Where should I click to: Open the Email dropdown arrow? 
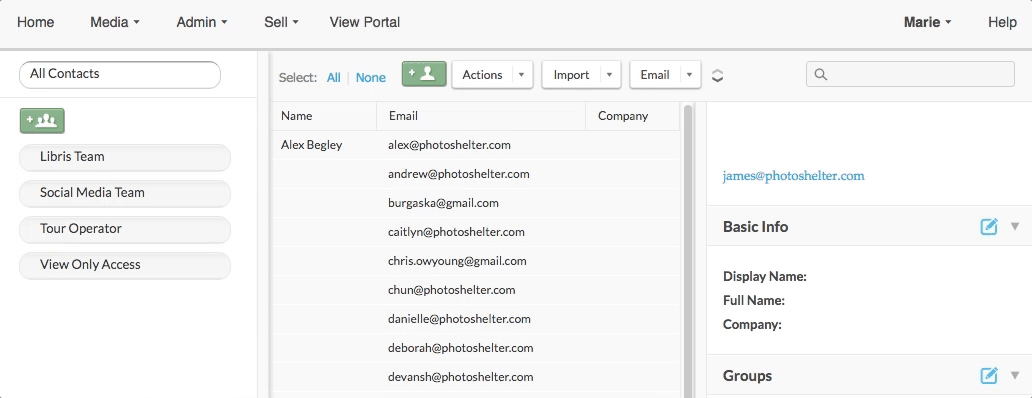click(x=690, y=75)
